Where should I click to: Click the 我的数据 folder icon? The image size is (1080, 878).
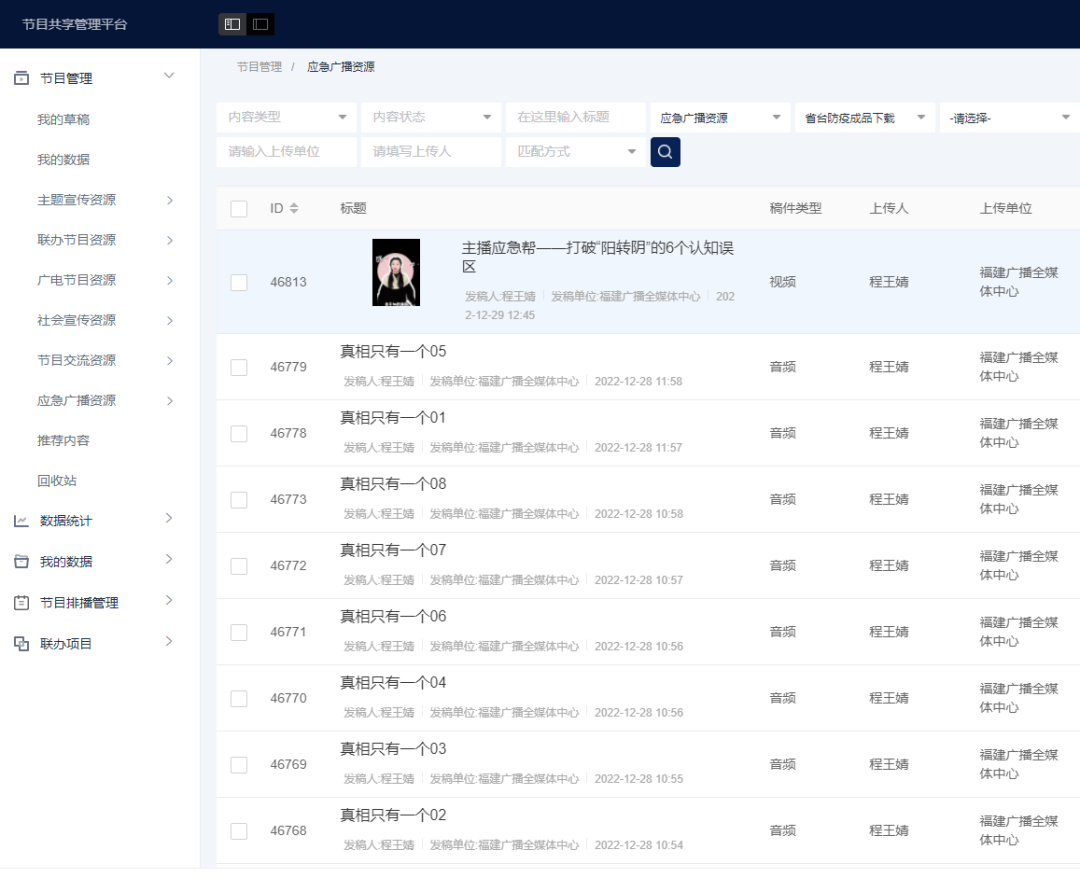coord(21,562)
